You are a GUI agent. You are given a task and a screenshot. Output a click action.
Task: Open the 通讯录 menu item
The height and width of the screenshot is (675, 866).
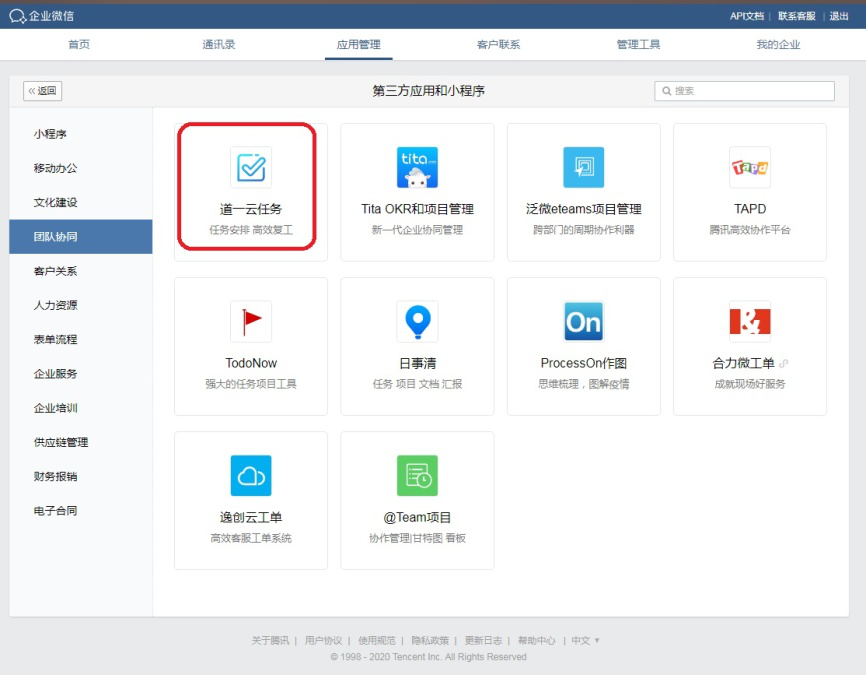[218, 44]
